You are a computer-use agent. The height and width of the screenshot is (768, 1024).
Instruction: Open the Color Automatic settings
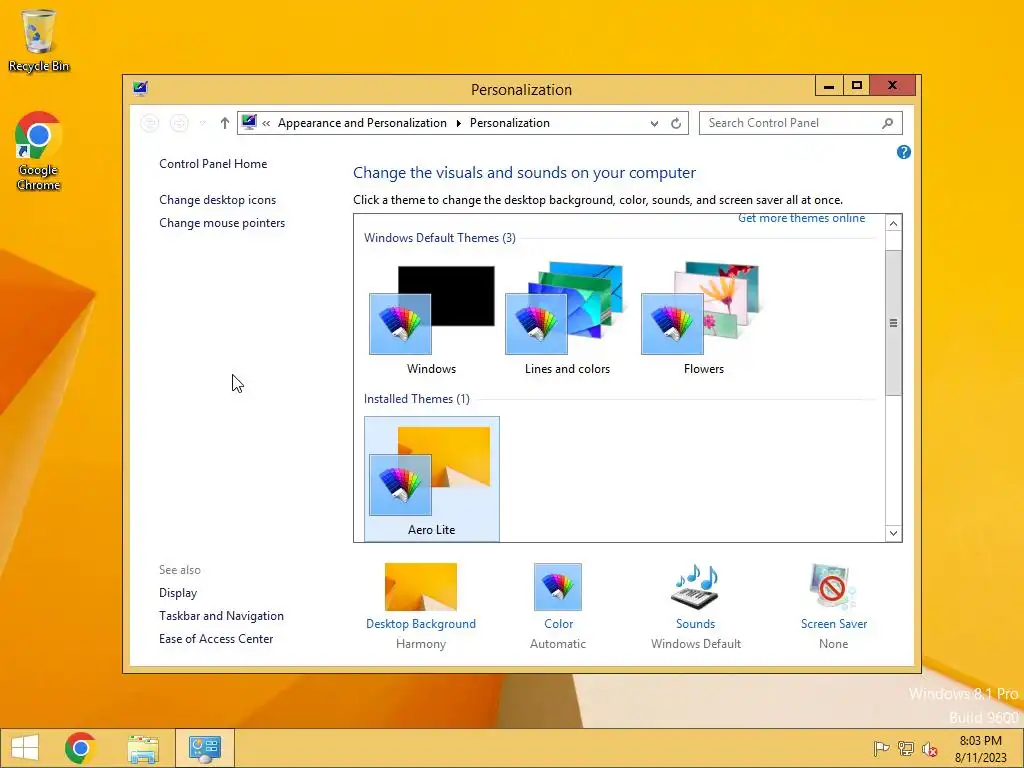click(x=558, y=607)
